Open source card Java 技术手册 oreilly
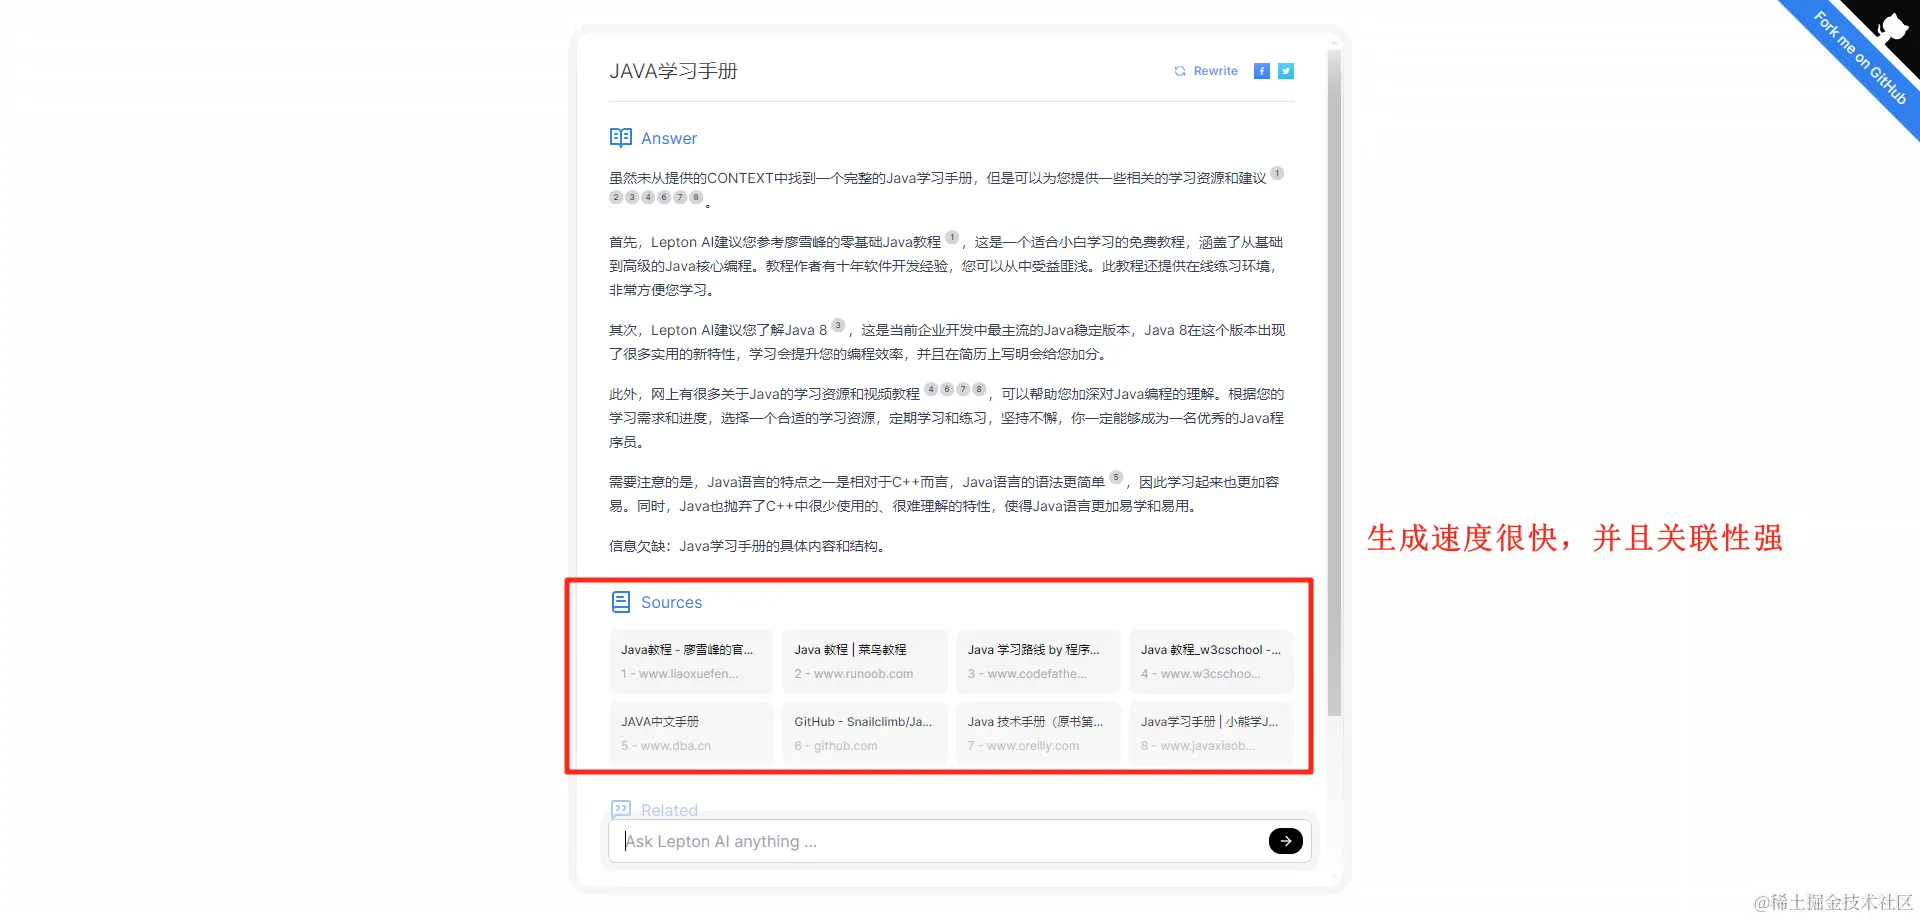The image size is (1920, 919). [x=1038, y=733]
